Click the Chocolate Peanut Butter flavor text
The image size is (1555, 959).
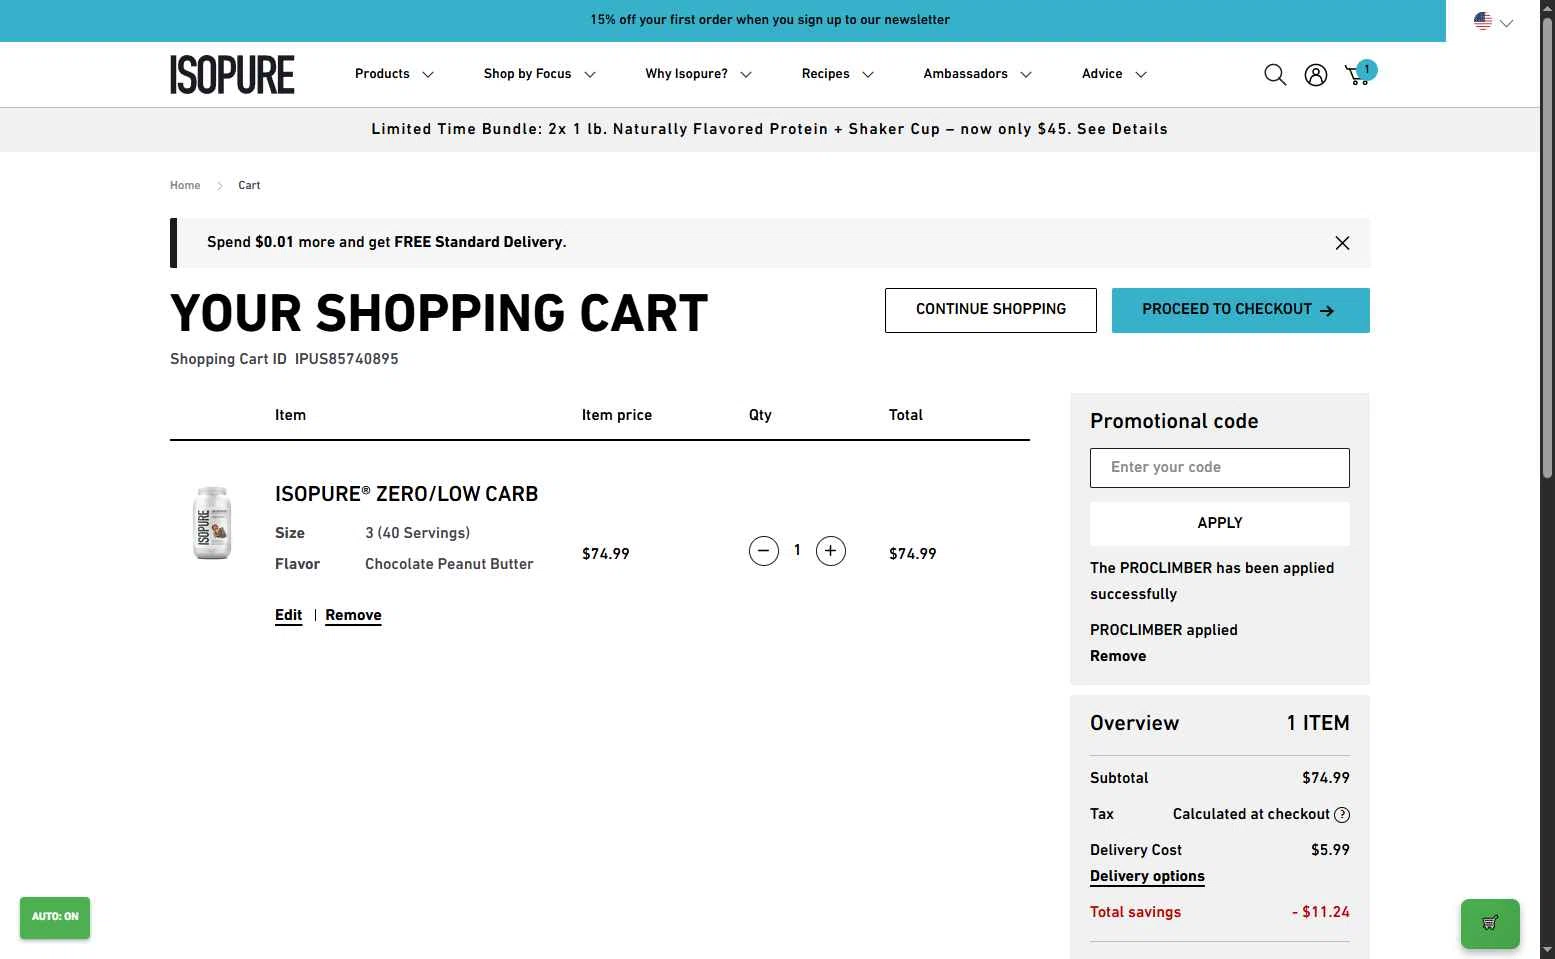pyautogui.click(x=449, y=564)
